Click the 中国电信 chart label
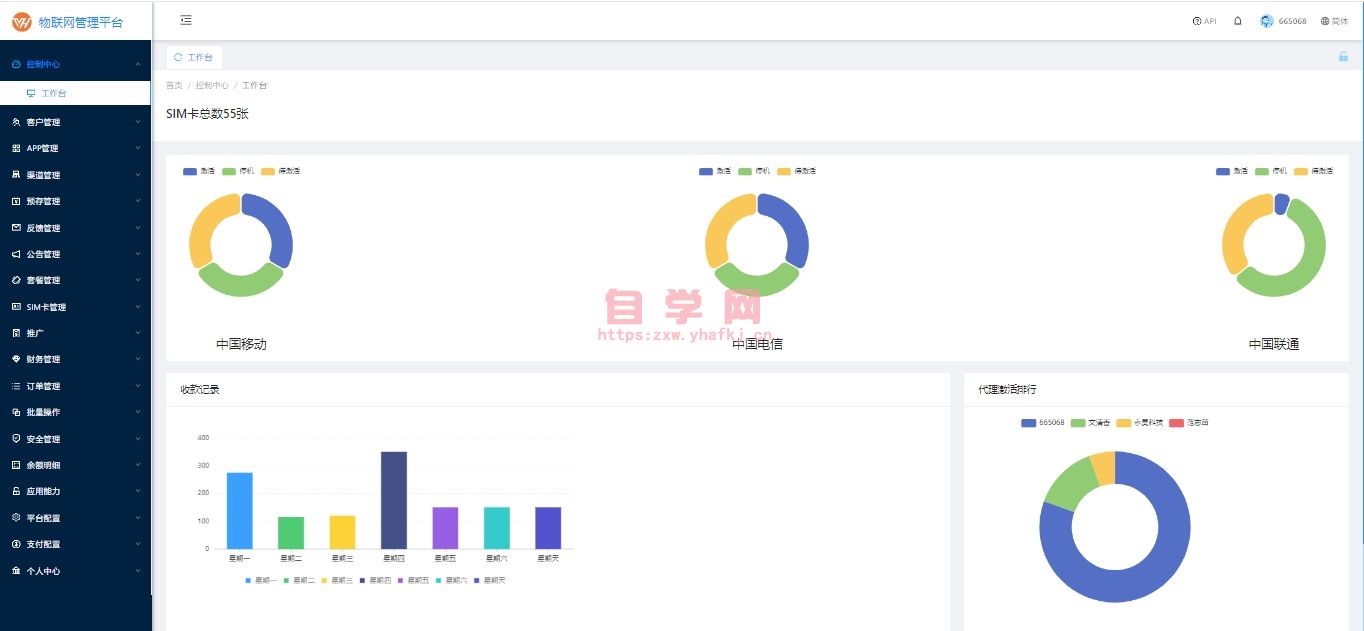Screen dimensions: 1364x631 (757, 344)
